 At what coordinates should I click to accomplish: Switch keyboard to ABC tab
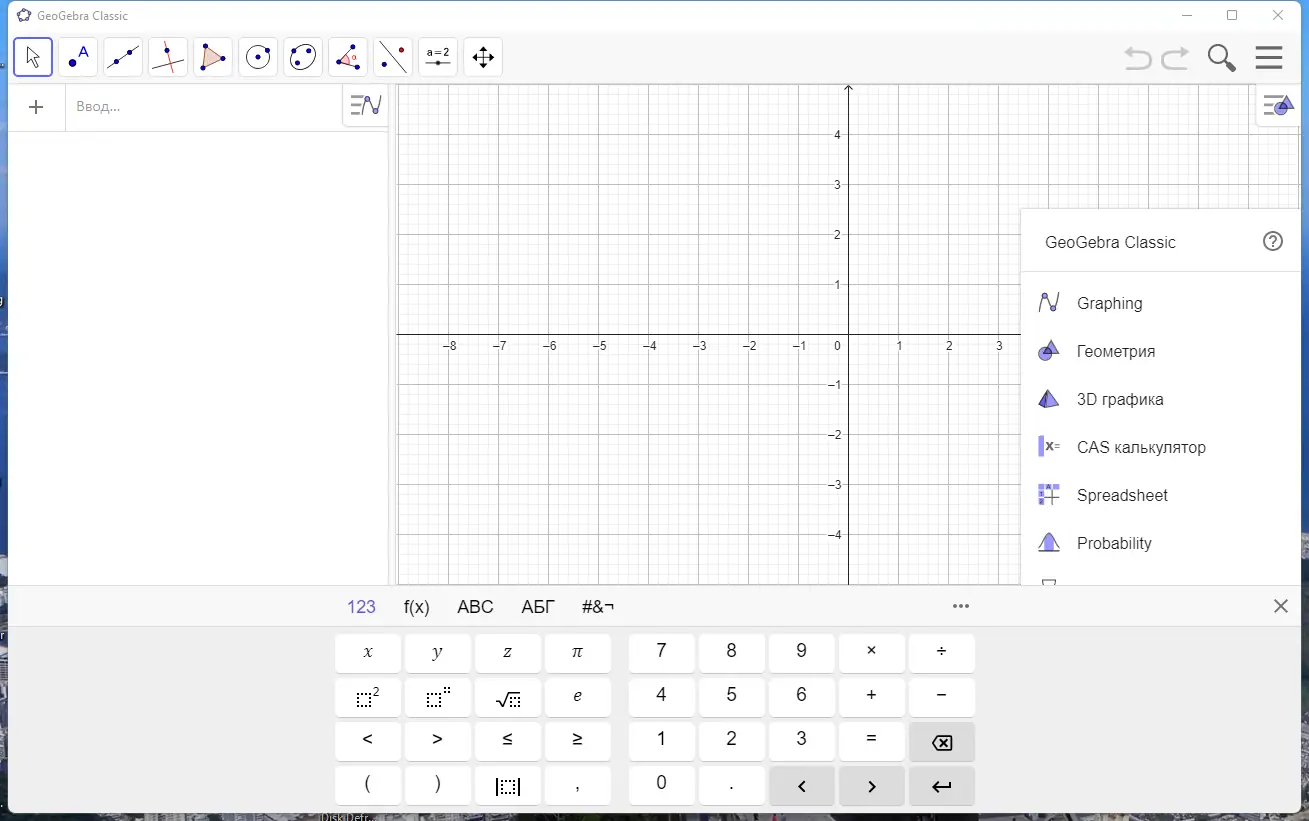click(475, 606)
